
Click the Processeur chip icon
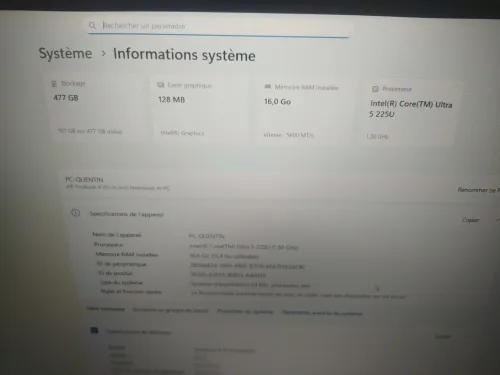tap(375, 89)
